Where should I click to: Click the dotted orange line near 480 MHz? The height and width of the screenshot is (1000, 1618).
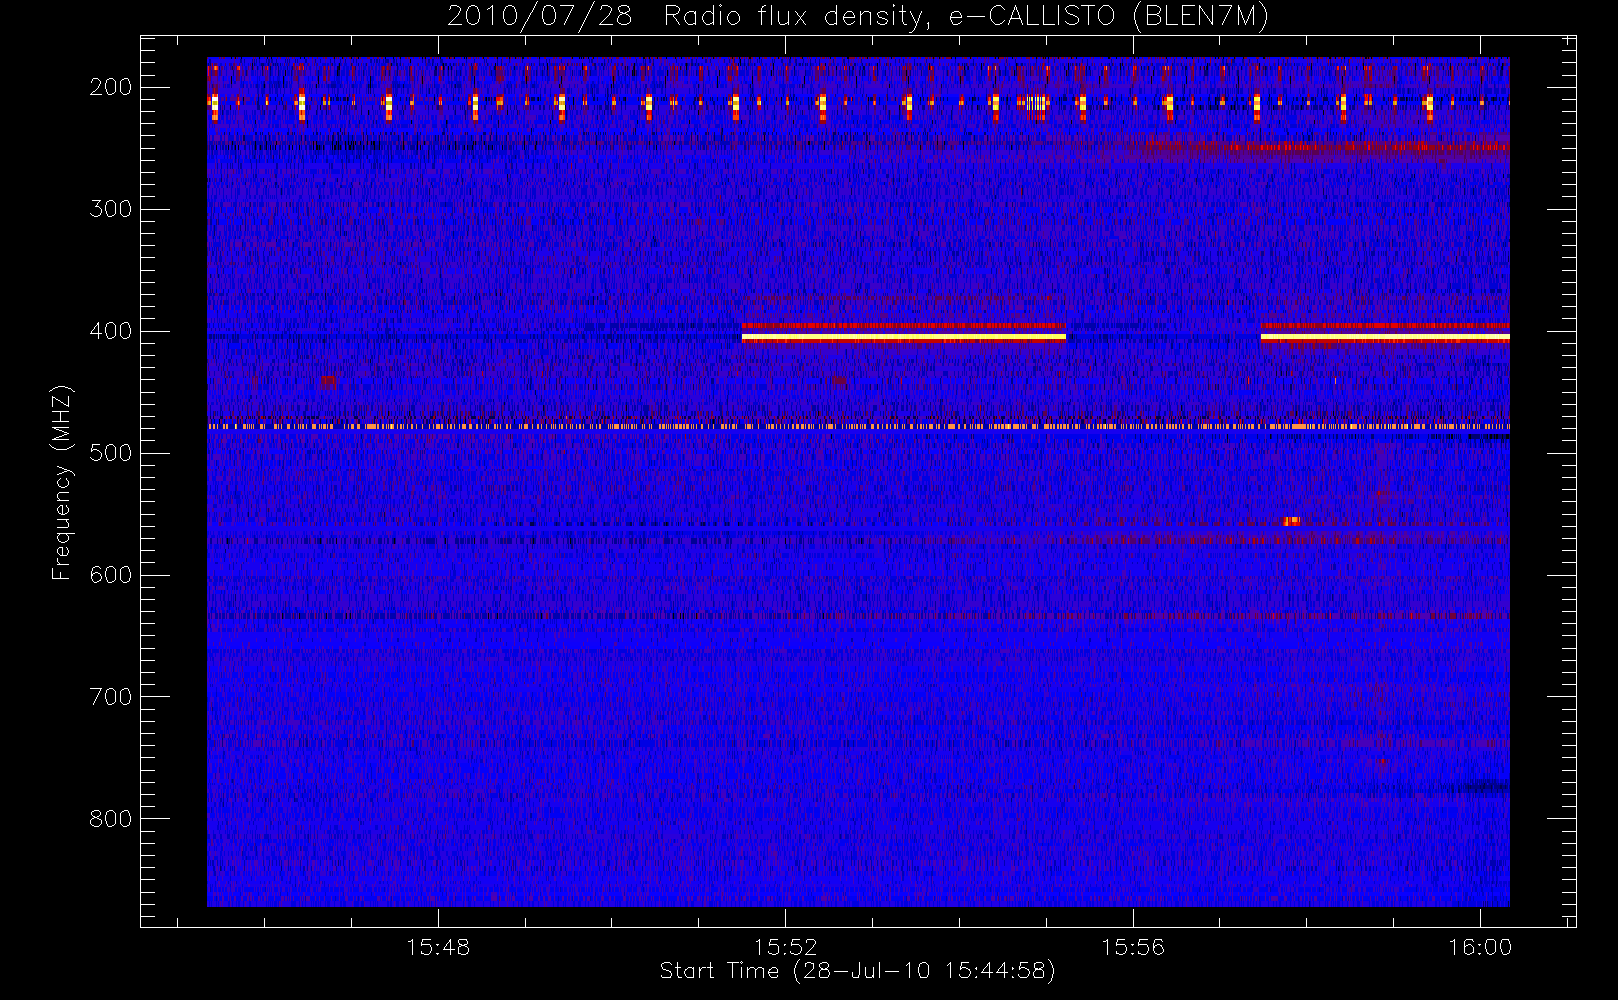(x=858, y=427)
